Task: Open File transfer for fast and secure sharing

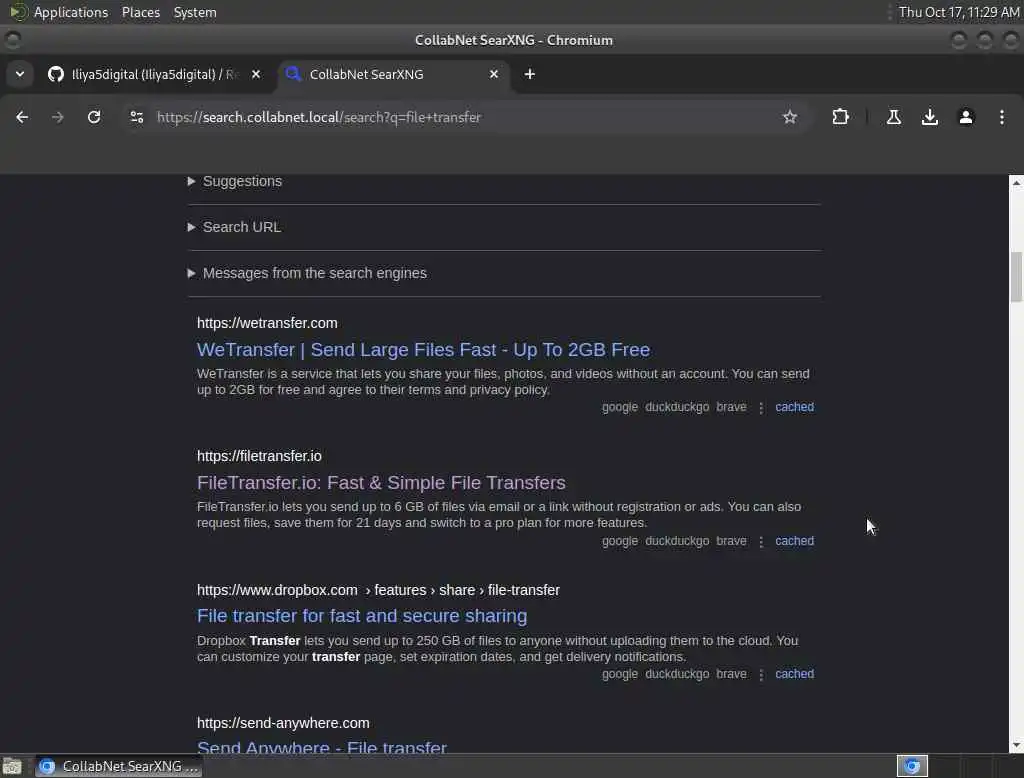Action: pos(362,616)
